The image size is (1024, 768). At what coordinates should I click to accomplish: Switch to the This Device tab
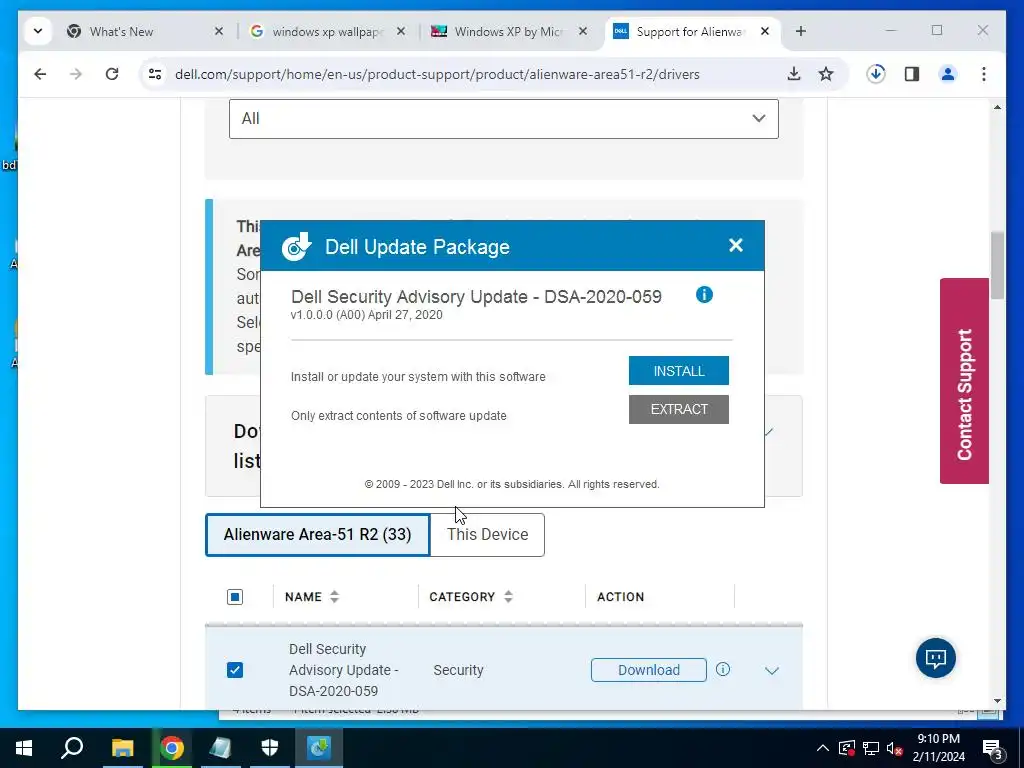pyautogui.click(x=487, y=535)
